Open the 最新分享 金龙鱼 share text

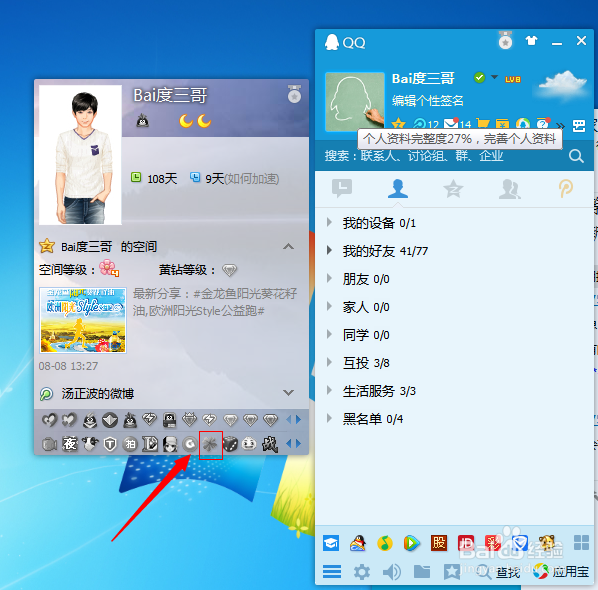click(215, 302)
